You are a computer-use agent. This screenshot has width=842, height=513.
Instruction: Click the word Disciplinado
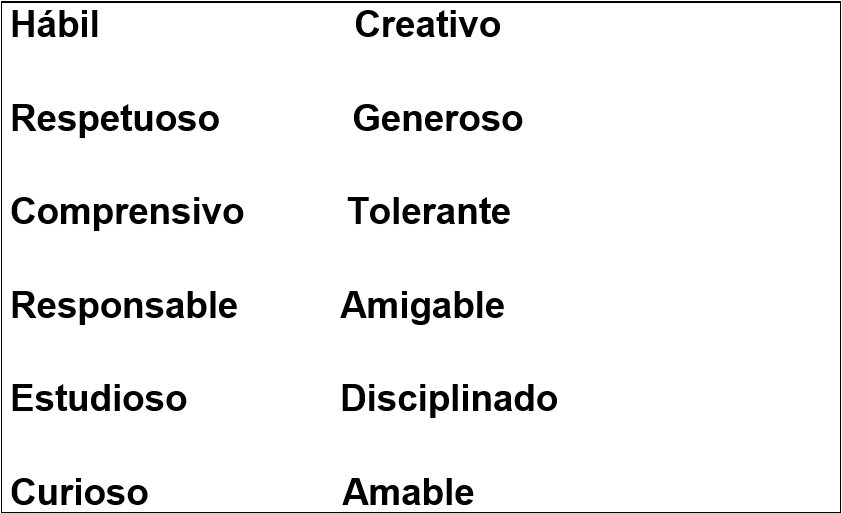(449, 400)
